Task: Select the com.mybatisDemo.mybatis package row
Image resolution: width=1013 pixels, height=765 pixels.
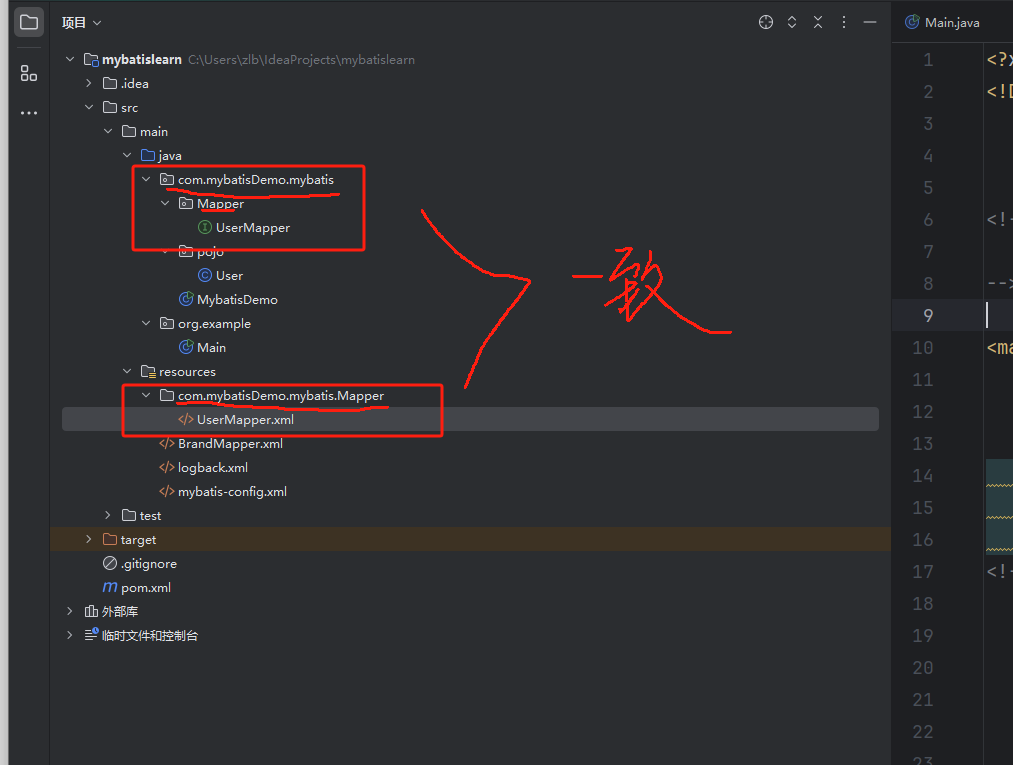Action: click(470, 179)
